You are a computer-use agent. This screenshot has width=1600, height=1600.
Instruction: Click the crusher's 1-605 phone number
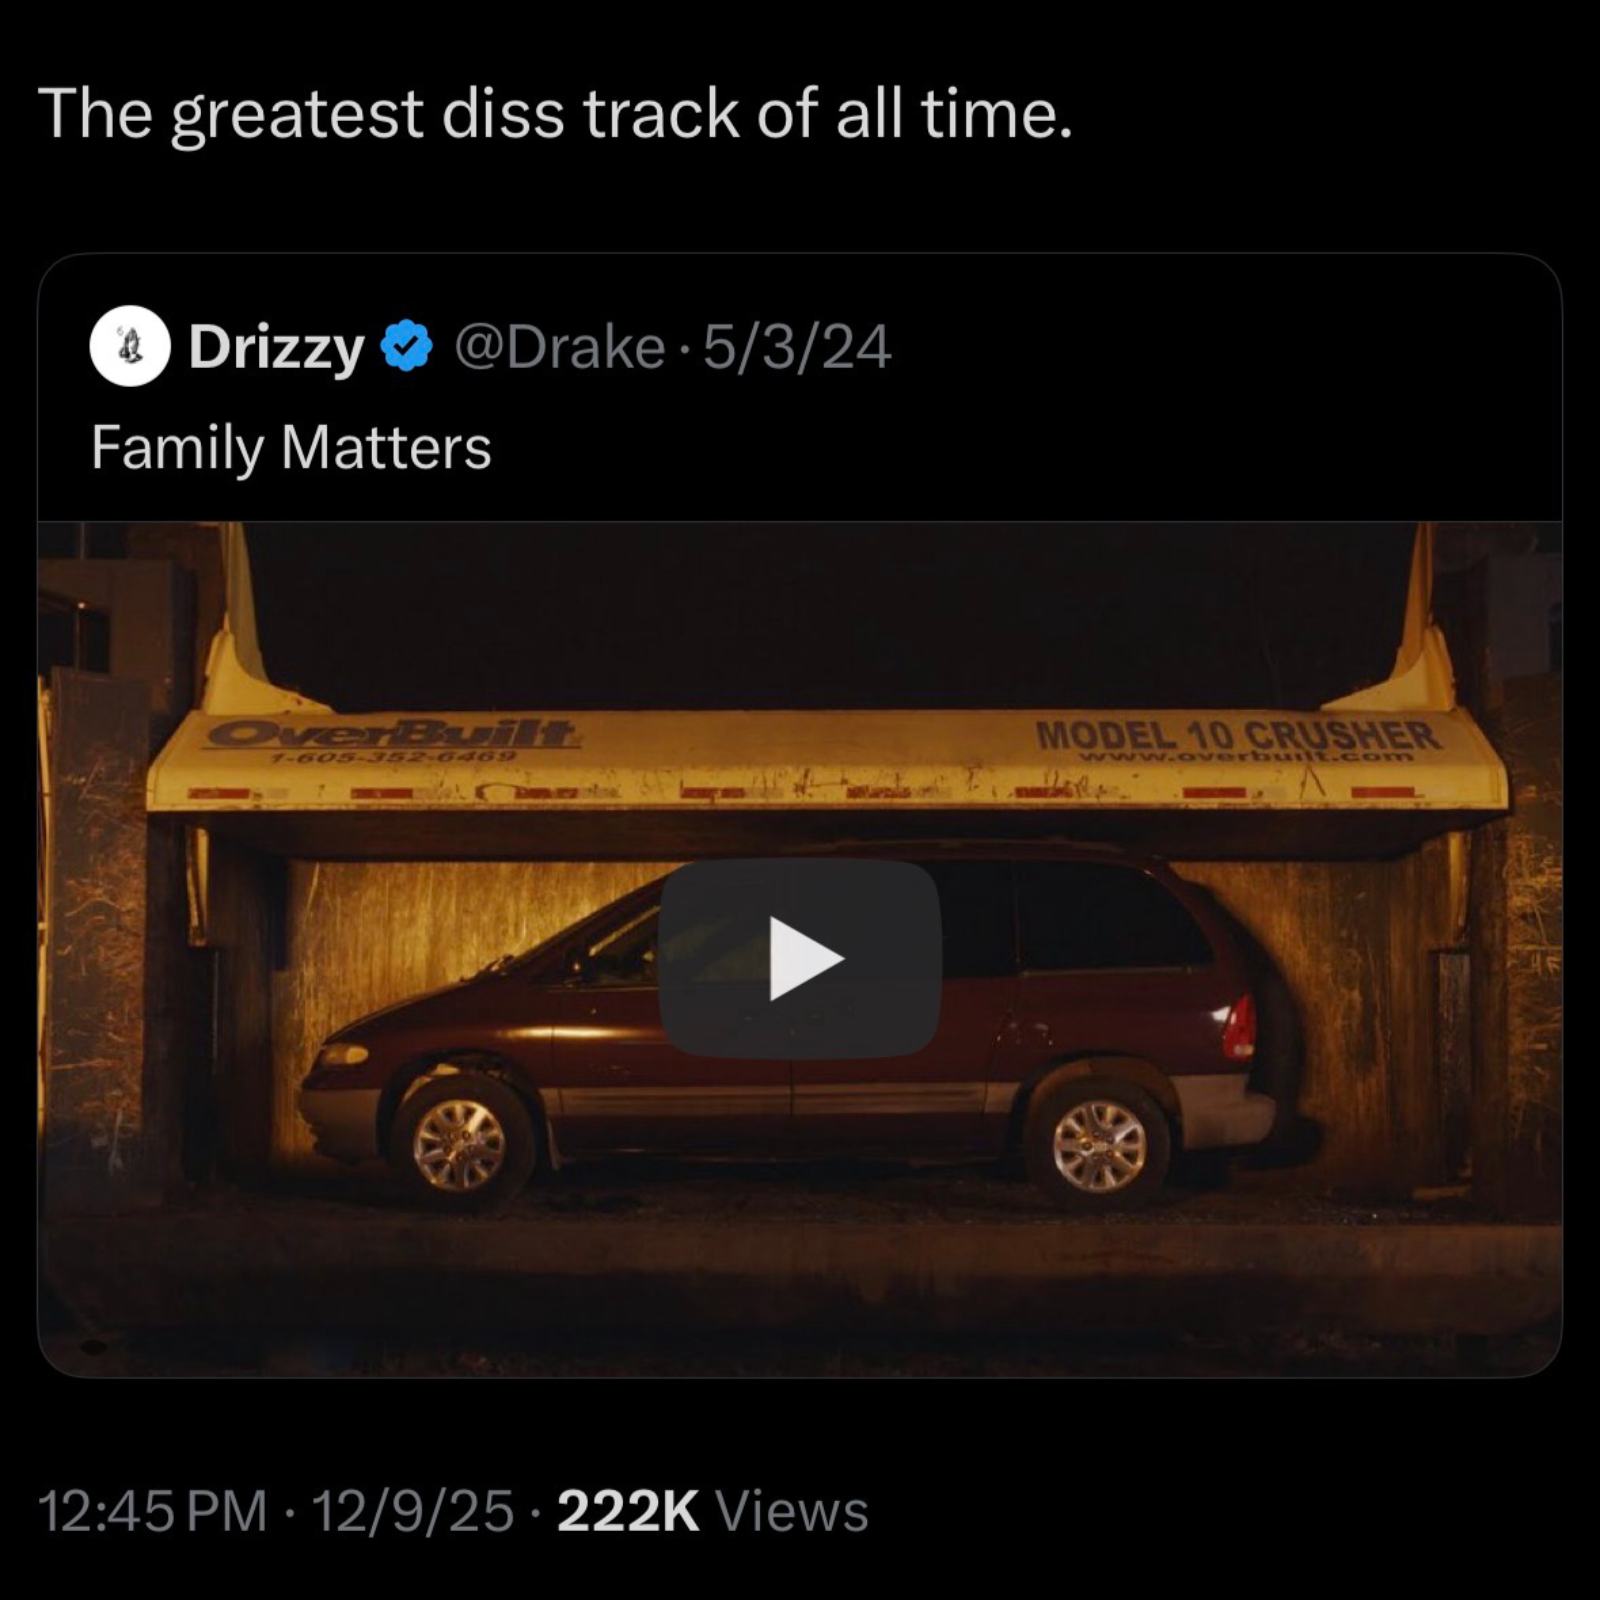(x=394, y=757)
